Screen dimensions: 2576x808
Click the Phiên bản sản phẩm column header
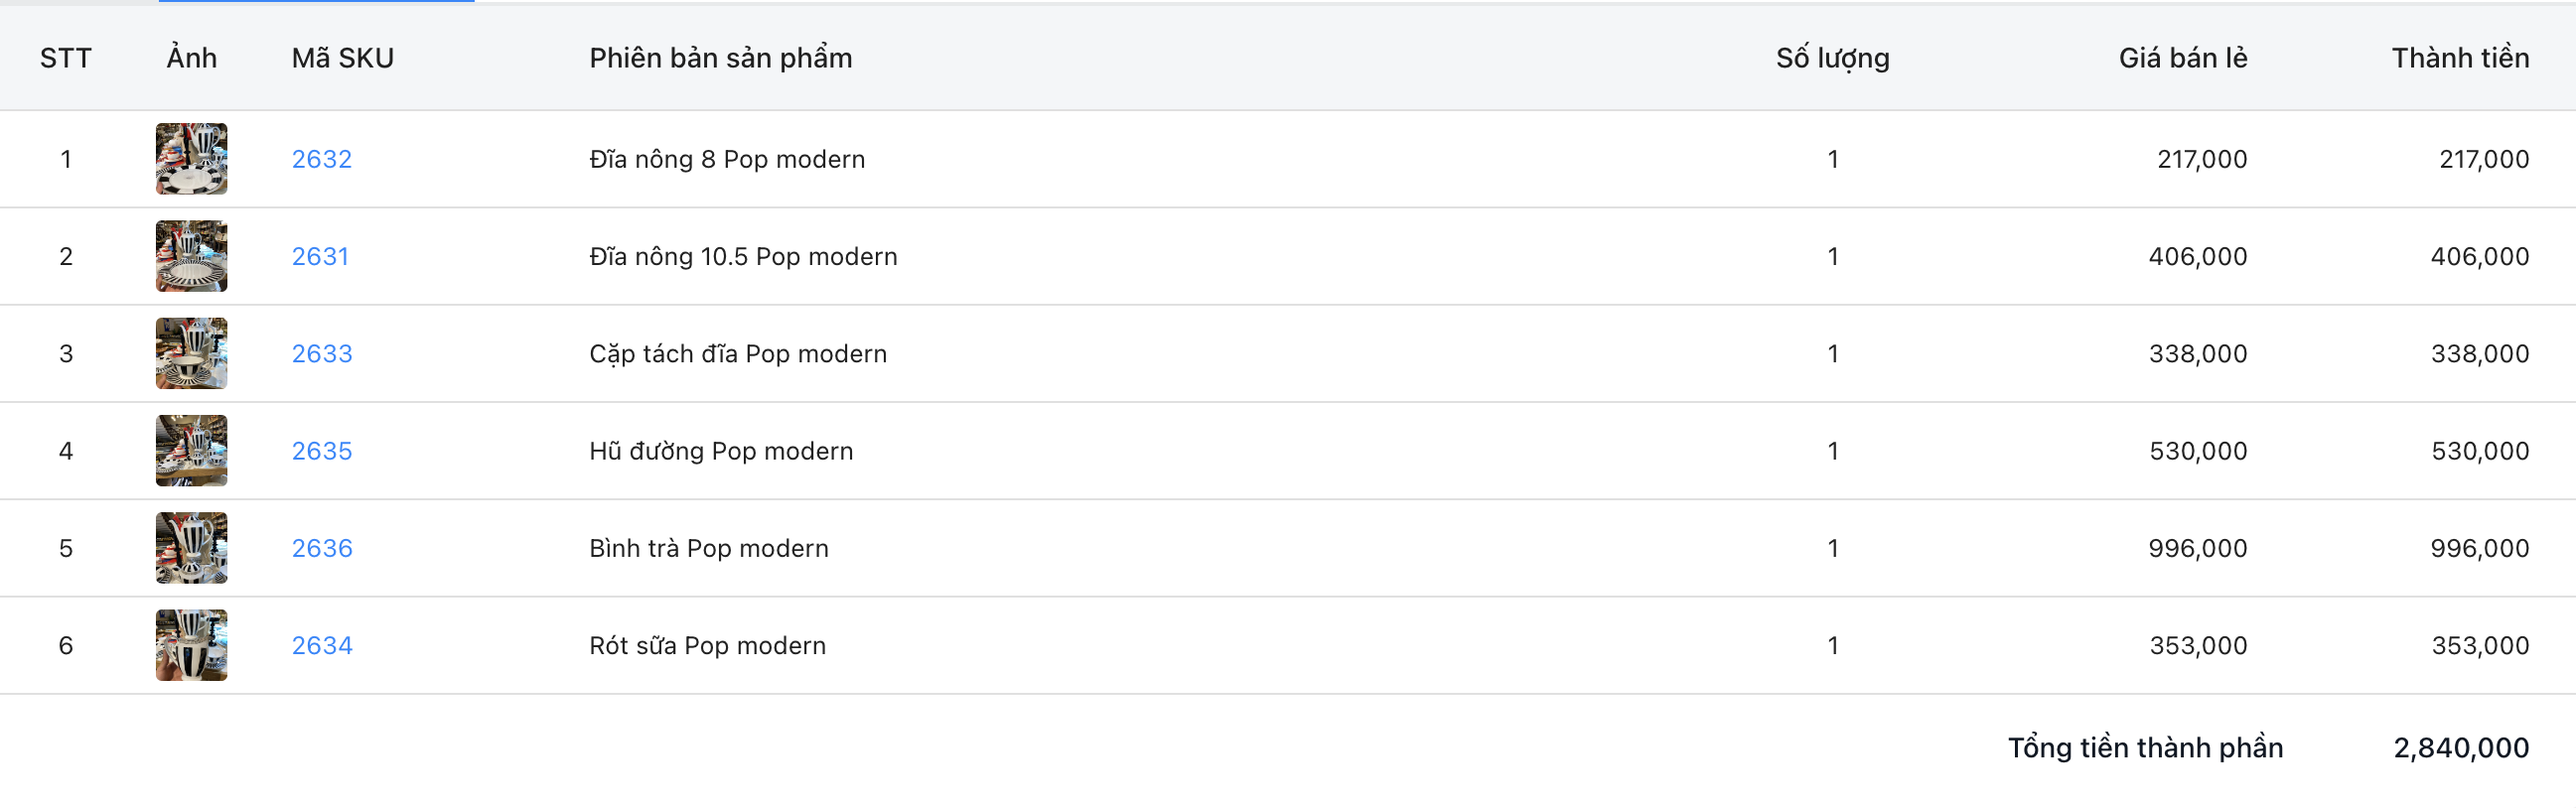pyautogui.click(x=720, y=58)
